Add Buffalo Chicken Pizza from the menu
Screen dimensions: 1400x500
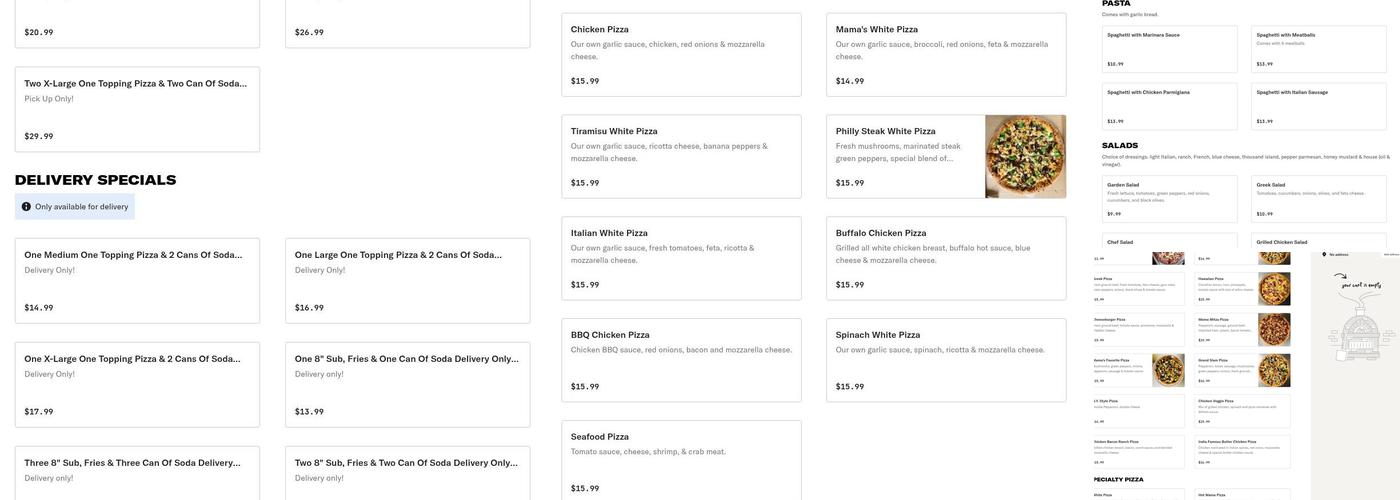[946, 259]
